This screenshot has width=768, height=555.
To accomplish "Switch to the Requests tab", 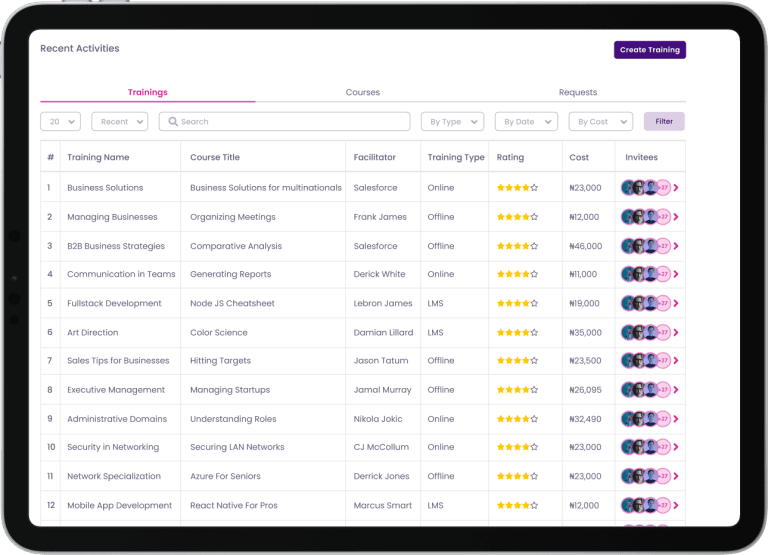I will click(578, 92).
